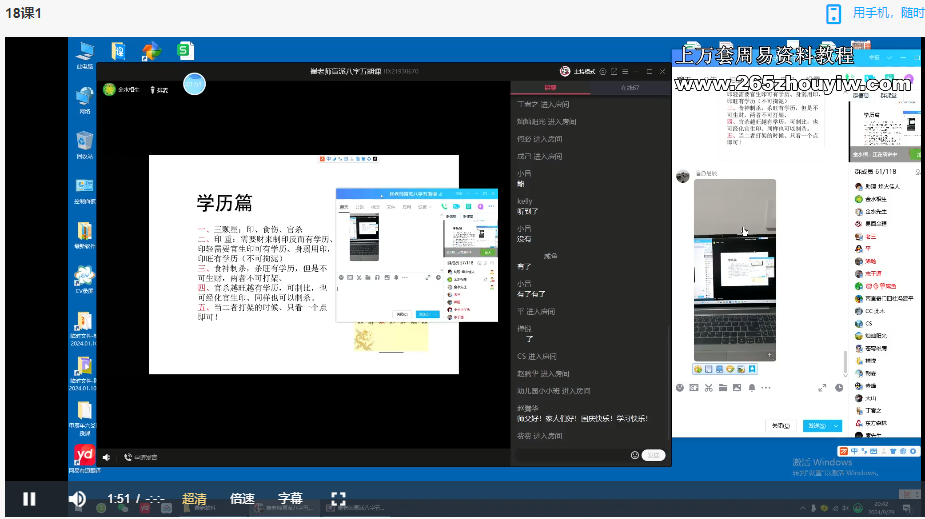Click the emoji smiley icon in chat

pyautogui.click(x=634, y=455)
